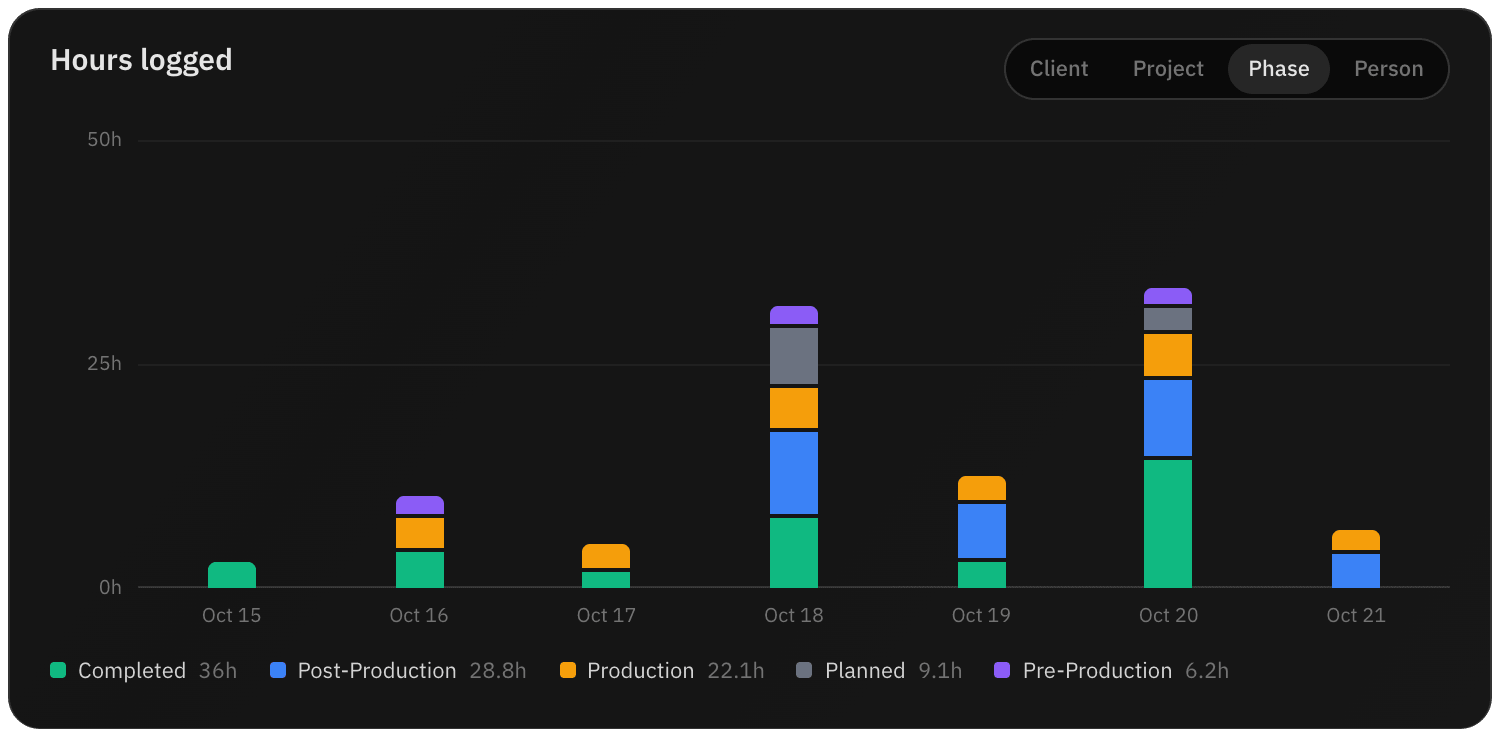Select the blue segment of the Oct 21 bar

pyautogui.click(x=1356, y=571)
